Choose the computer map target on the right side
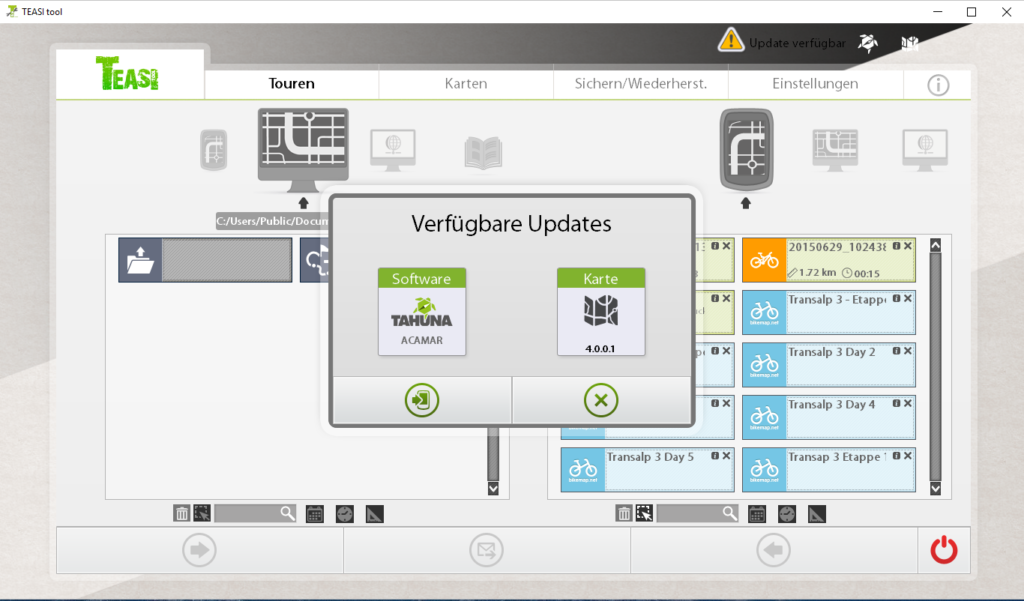The width and height of the screenshot is (1024, 601). point(835,150)
